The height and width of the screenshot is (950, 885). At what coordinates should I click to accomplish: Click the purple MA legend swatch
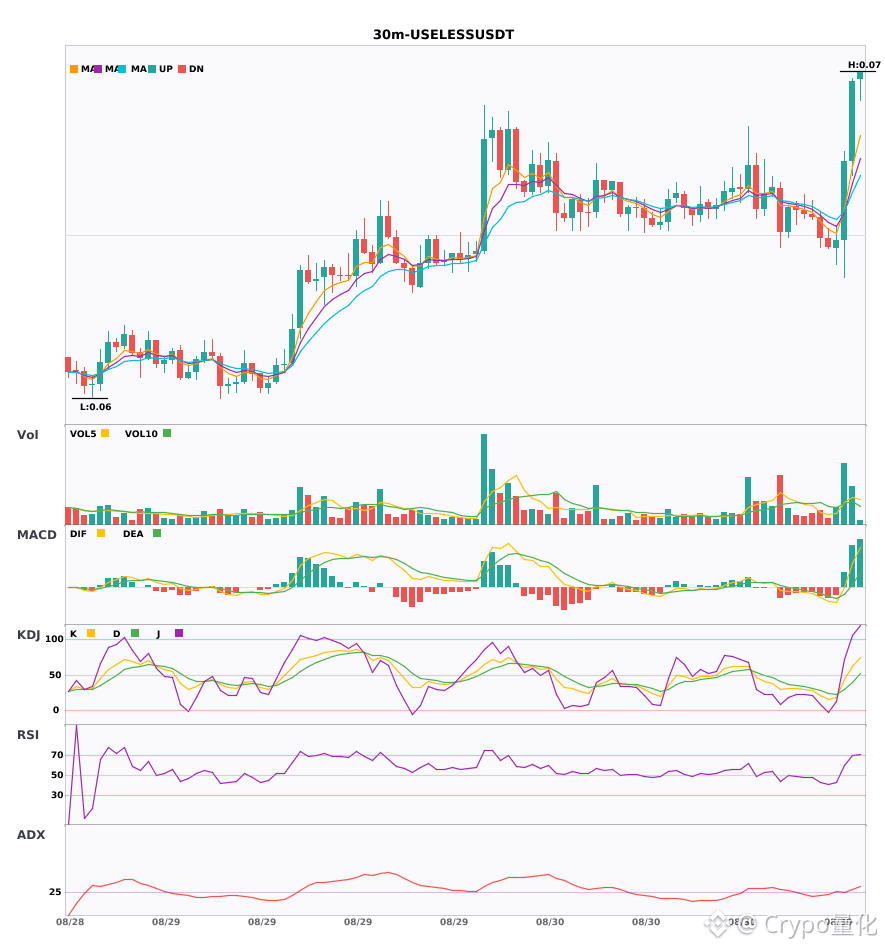98,69
